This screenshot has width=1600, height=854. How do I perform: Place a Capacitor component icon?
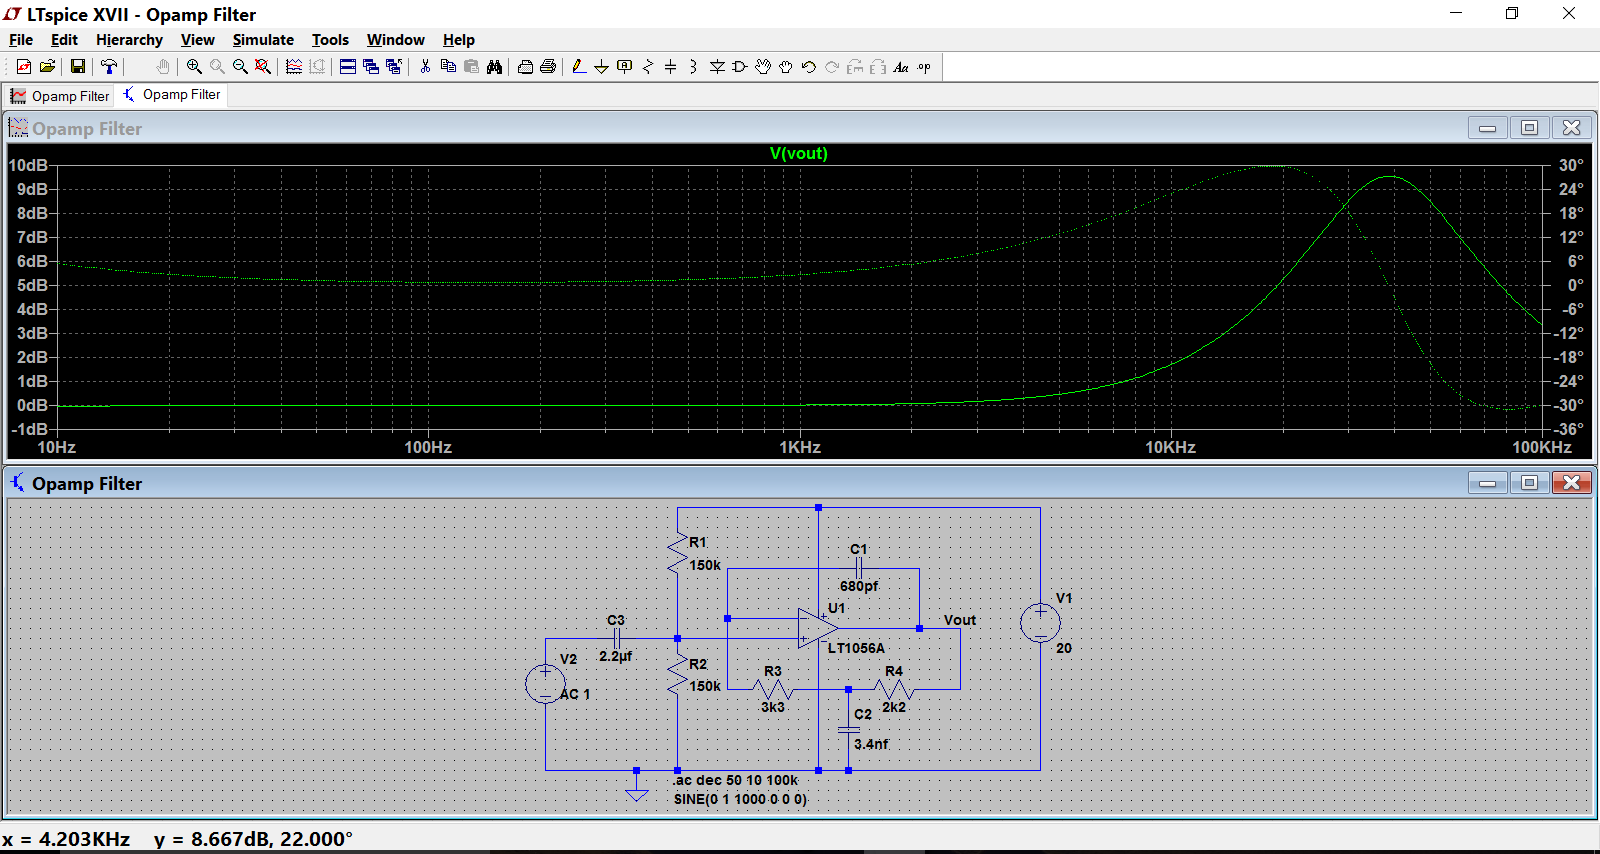pos(671,67)
